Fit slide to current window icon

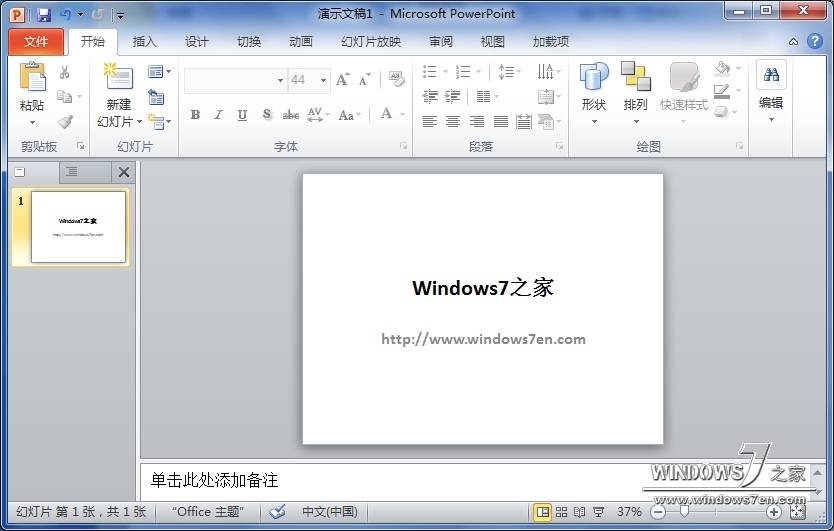point(798,512)
